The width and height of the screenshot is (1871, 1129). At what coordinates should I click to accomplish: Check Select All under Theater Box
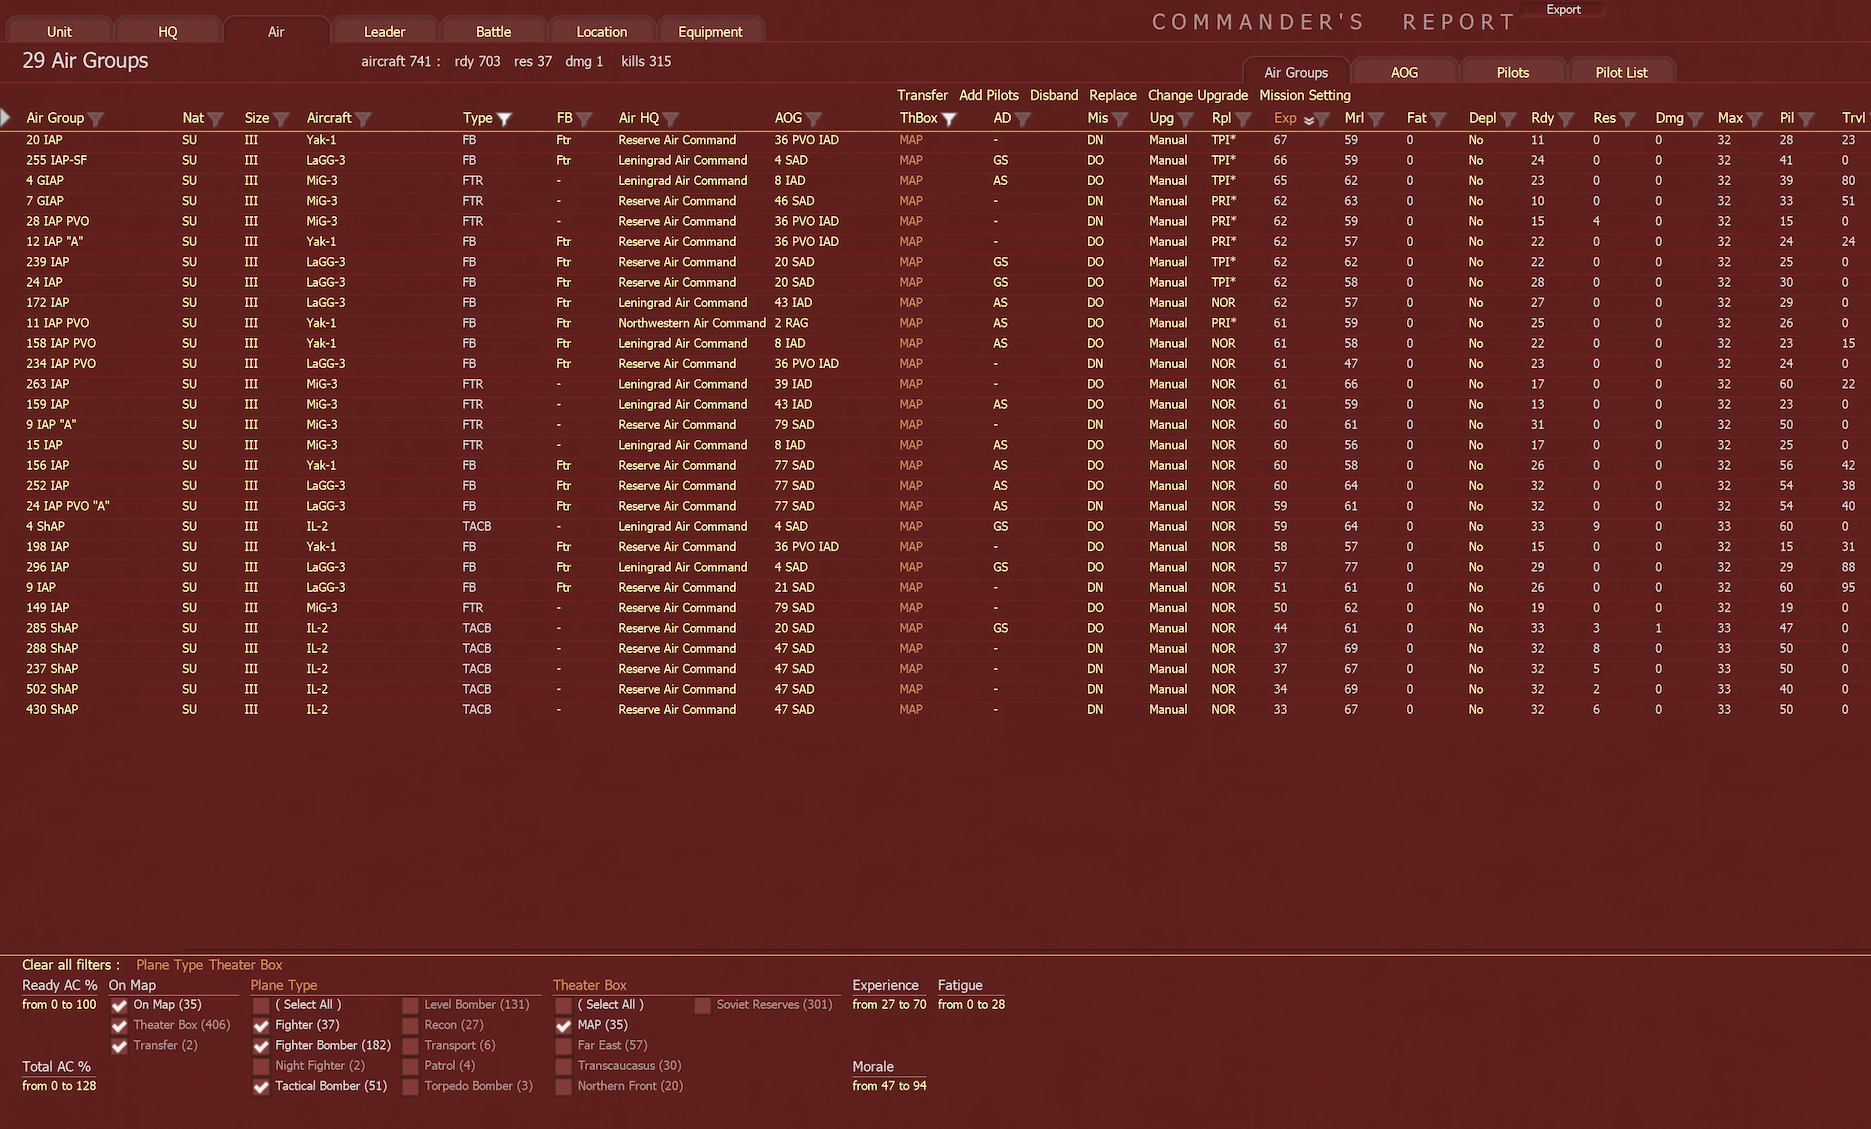tap(563, 1005)
